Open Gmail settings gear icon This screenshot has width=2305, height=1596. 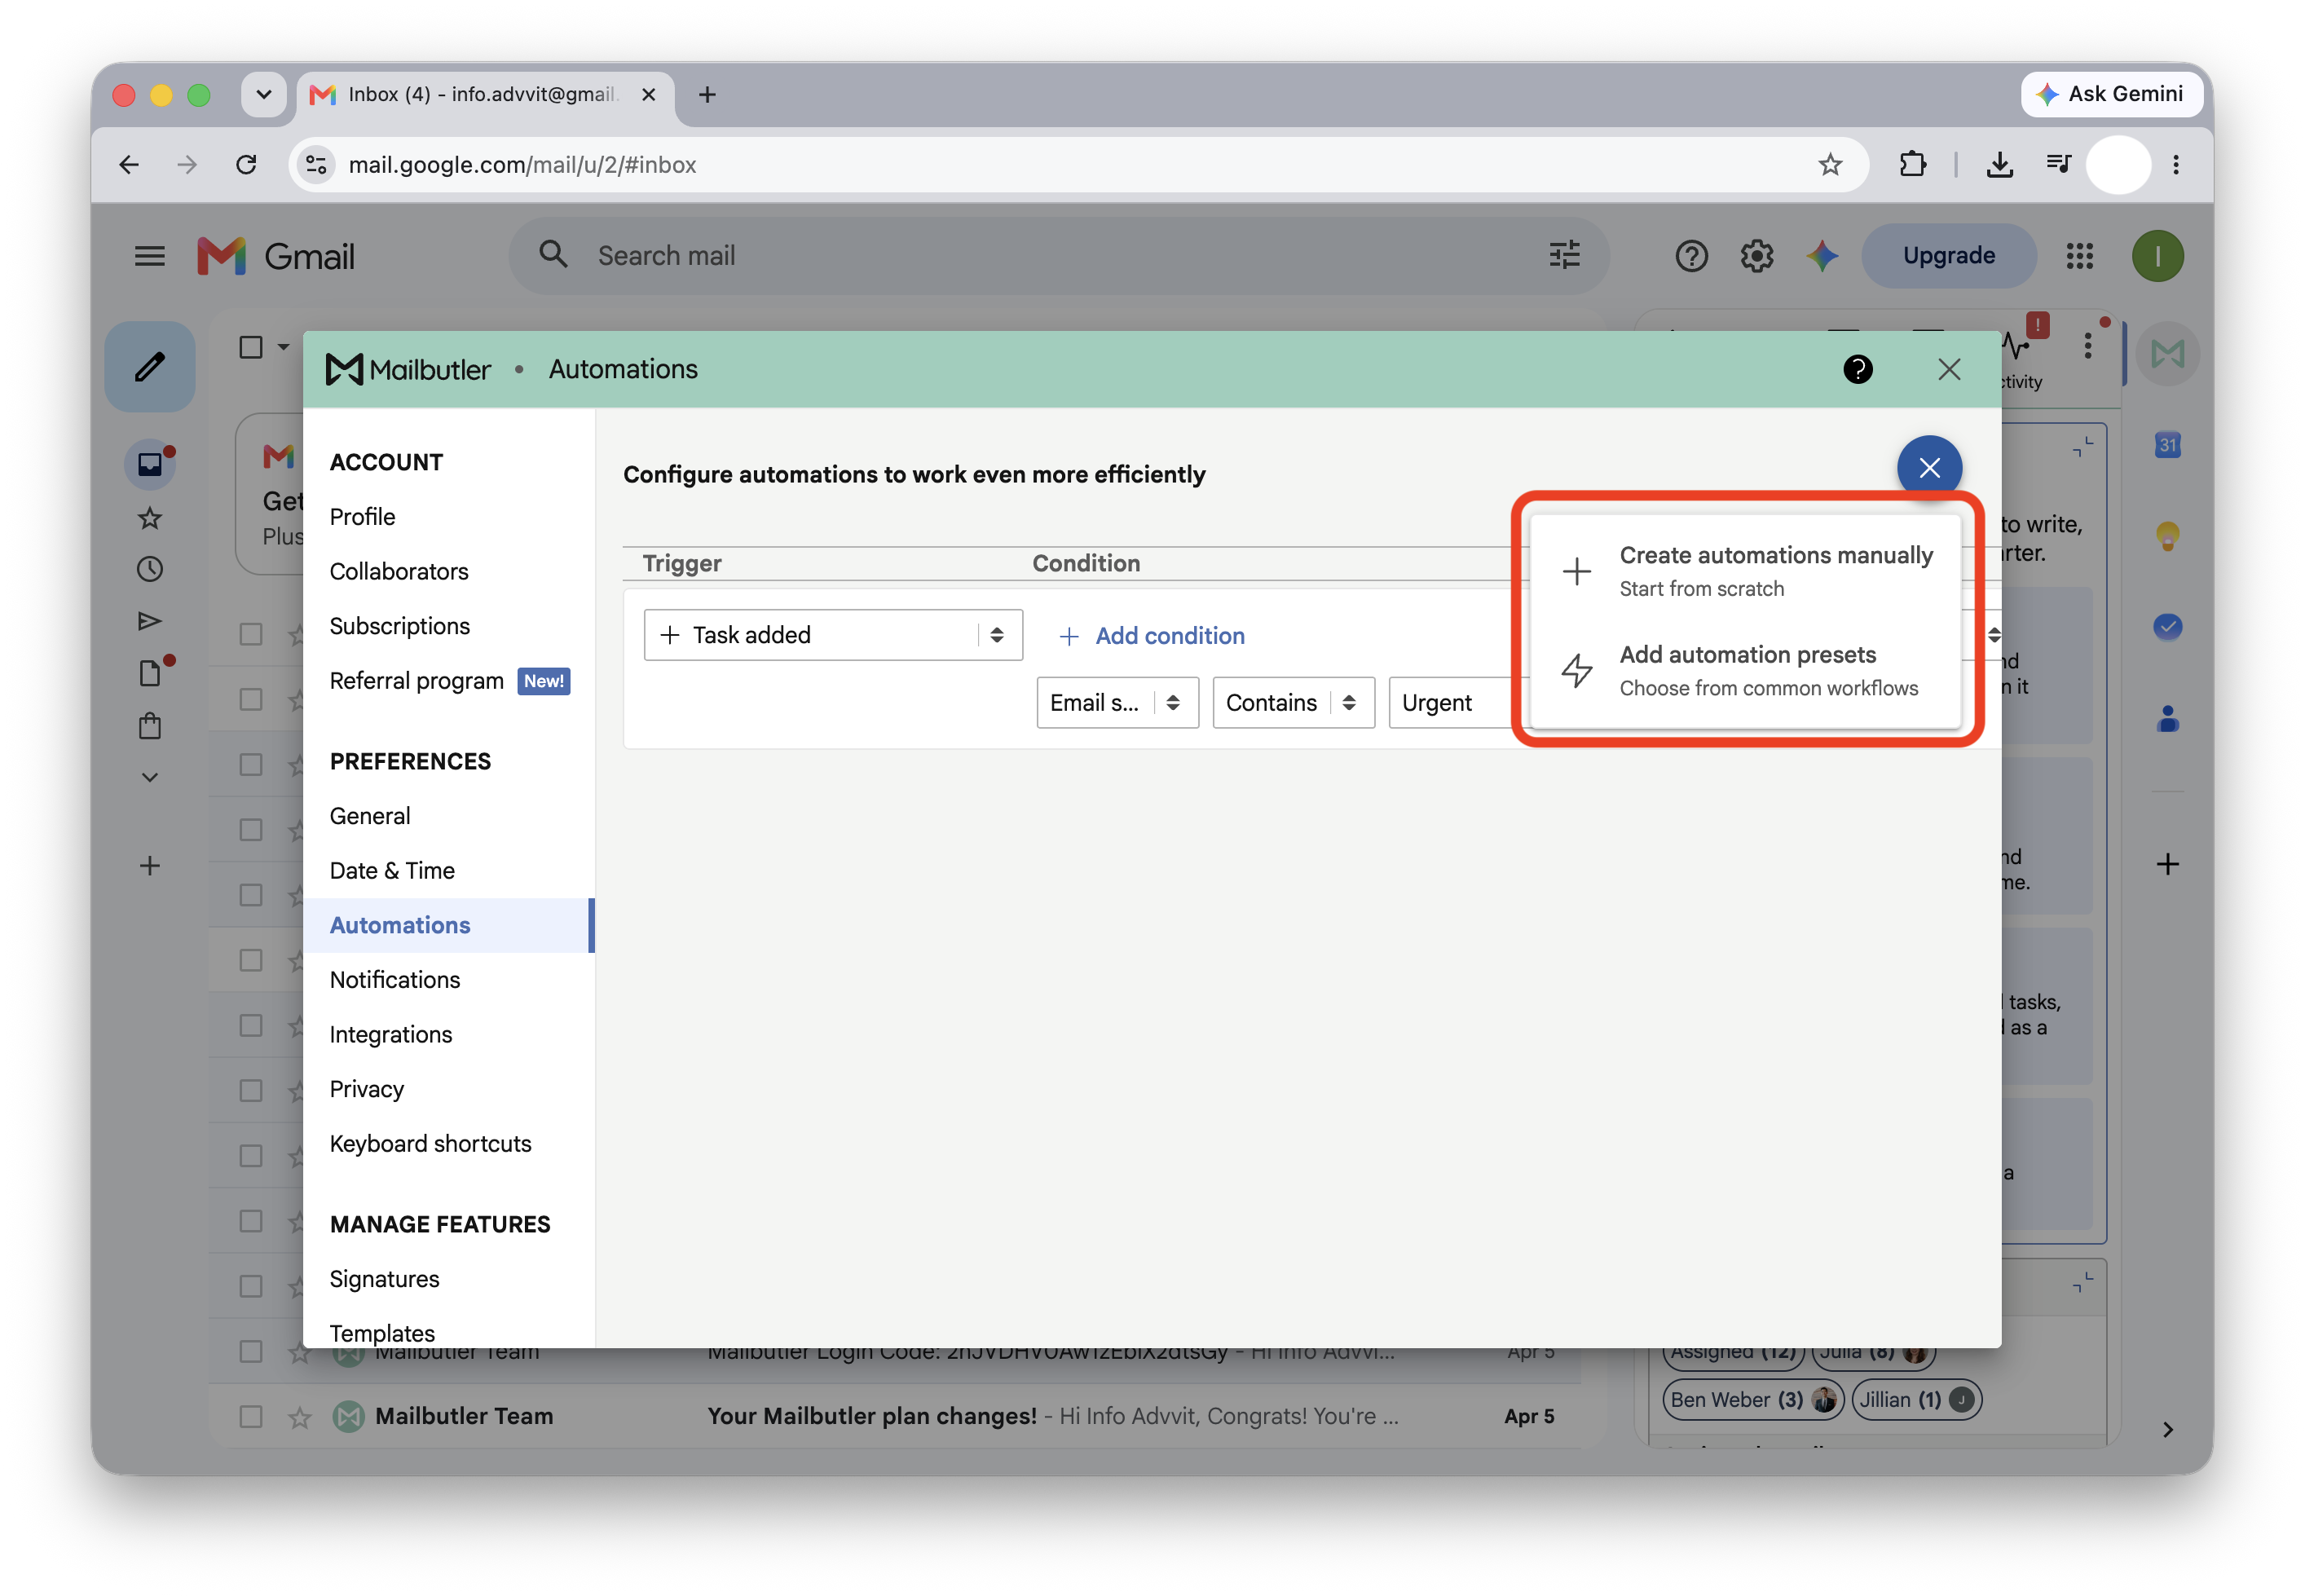[x=1756, y=256]
